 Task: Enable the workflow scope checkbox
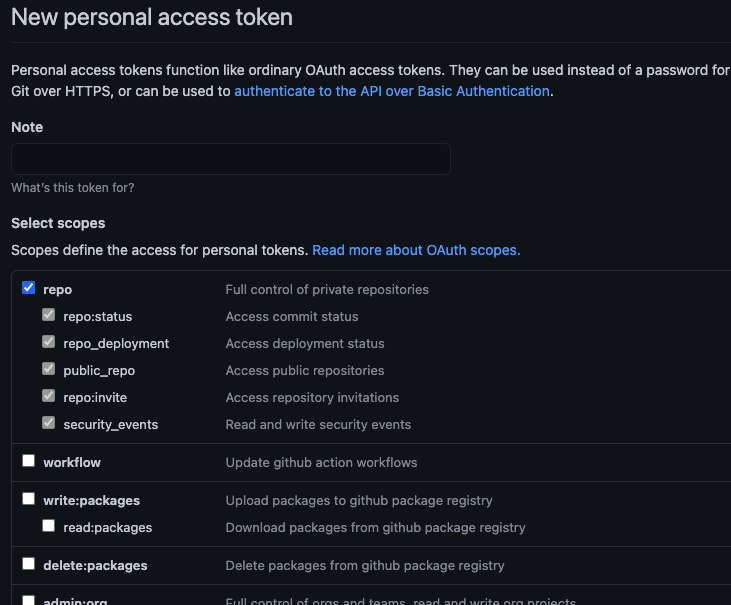click(x=29, y=461)
